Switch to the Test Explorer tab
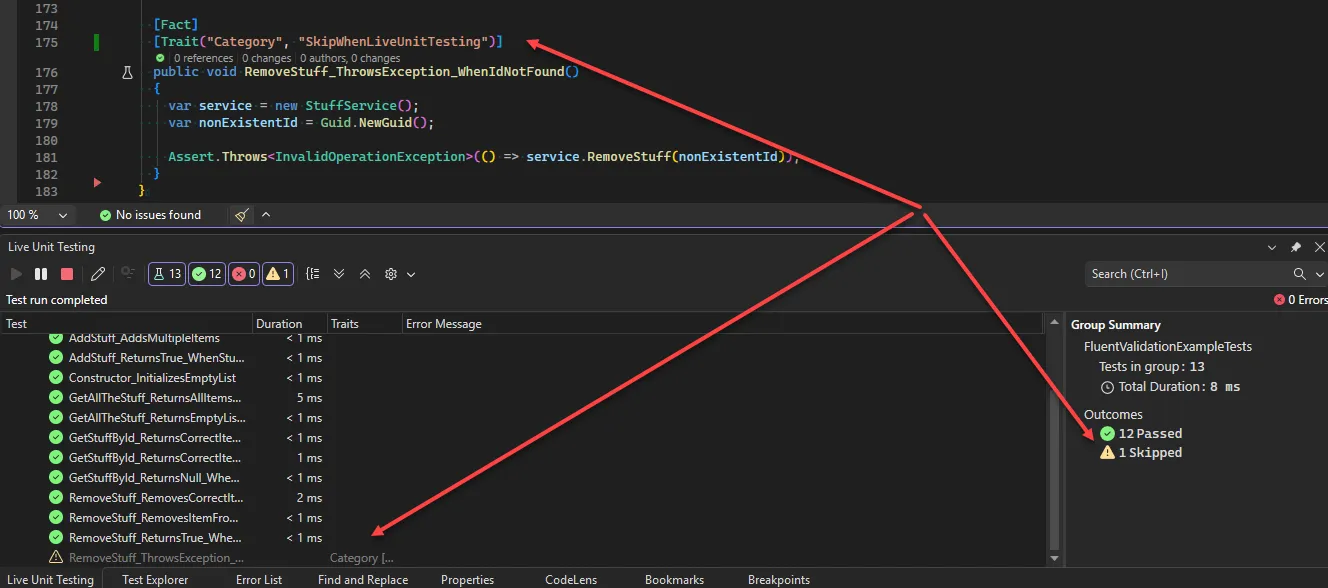Viewport: 1328px width, 588px height. pos(155,579)
